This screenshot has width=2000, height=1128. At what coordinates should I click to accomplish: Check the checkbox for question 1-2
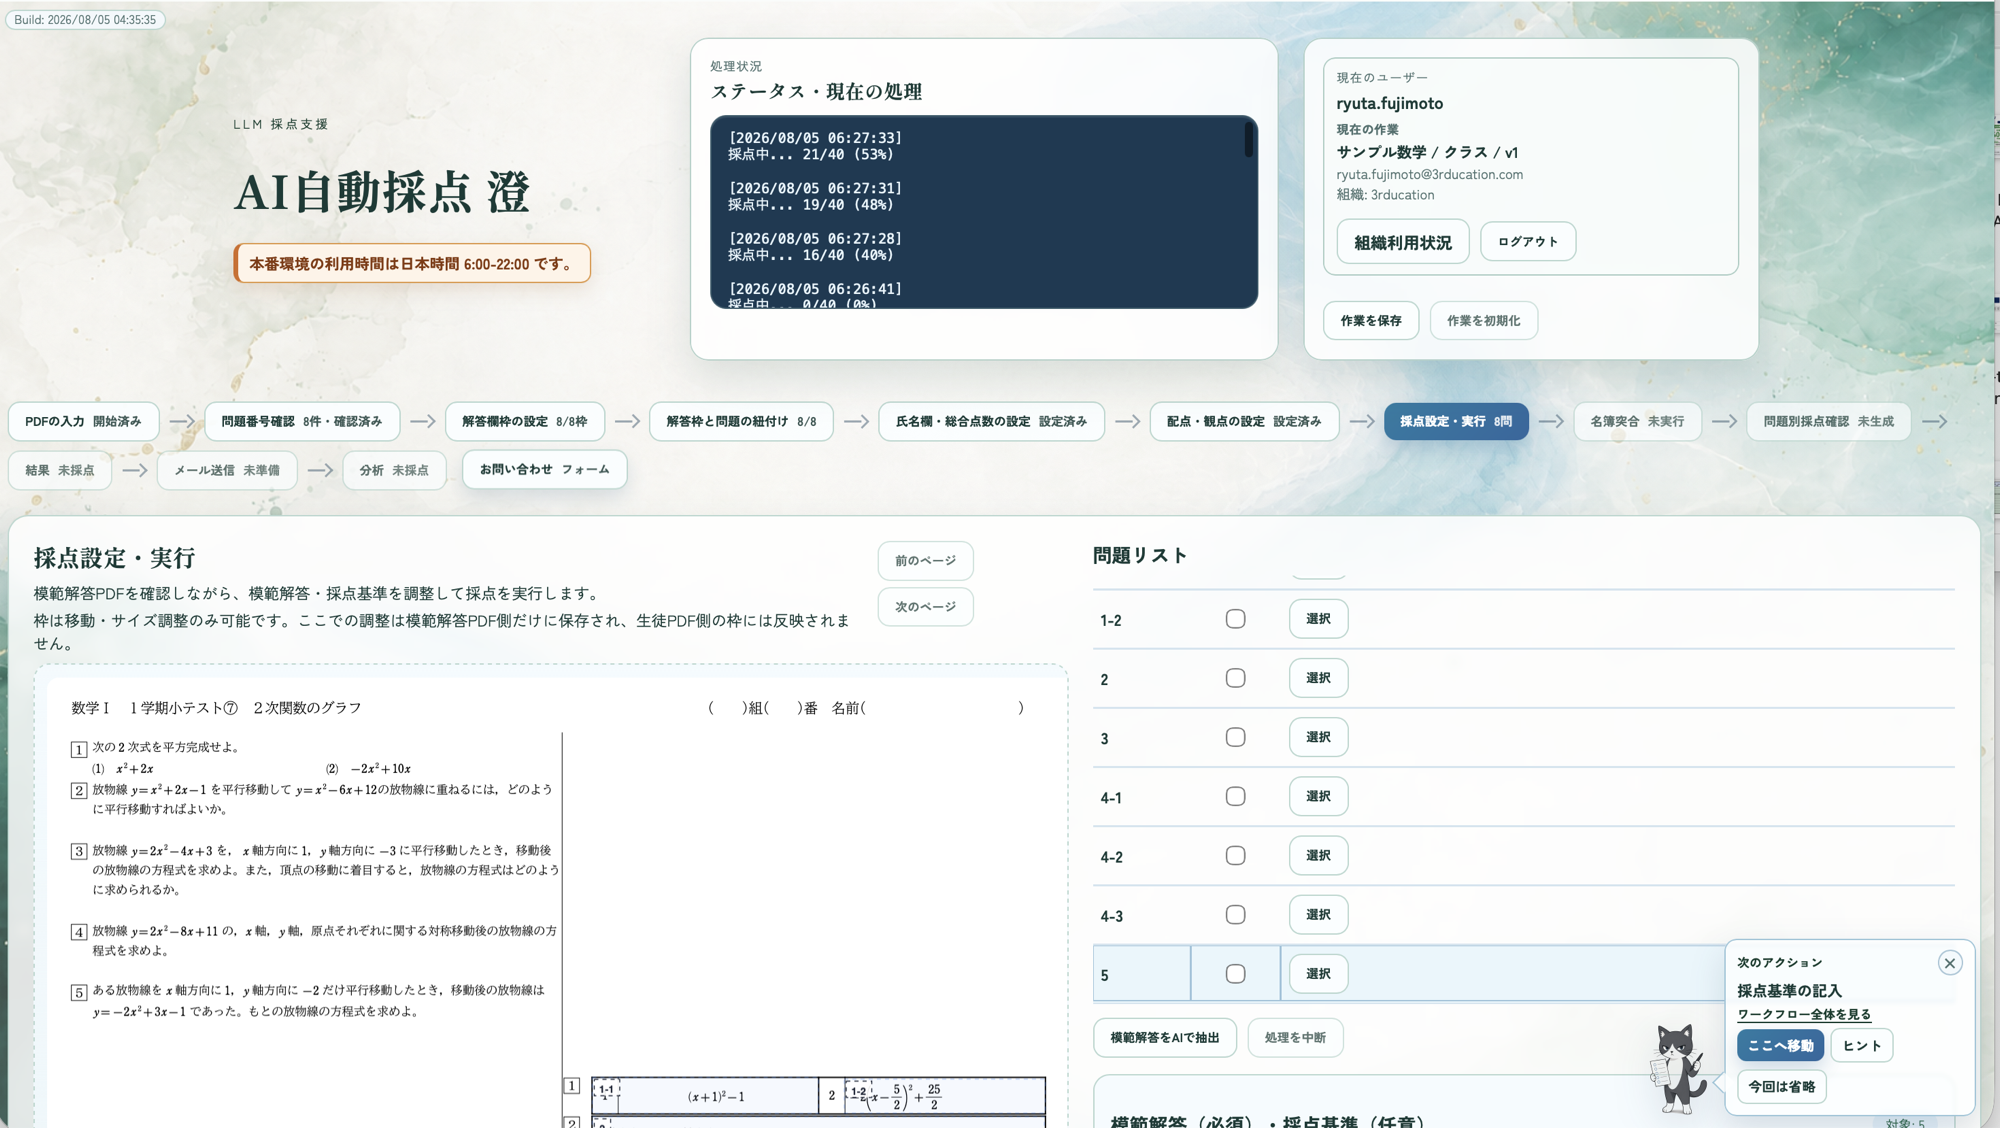coord(1235,619)
